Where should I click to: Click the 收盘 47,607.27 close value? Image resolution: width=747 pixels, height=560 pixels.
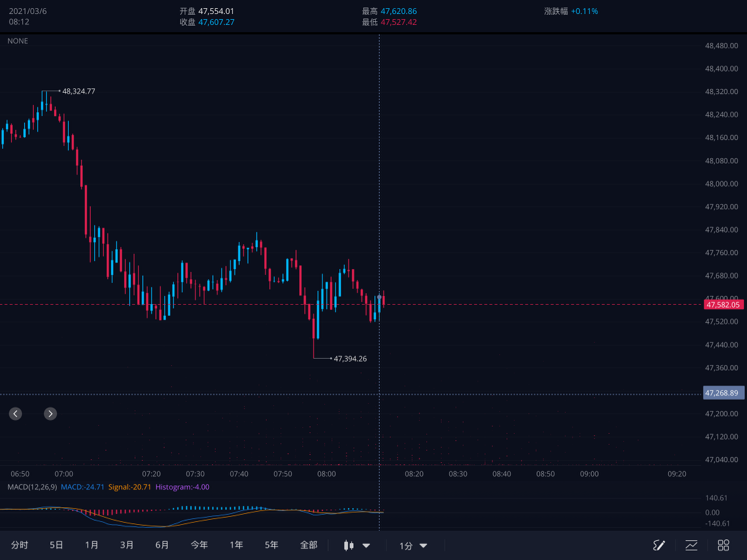coord(207,22)
